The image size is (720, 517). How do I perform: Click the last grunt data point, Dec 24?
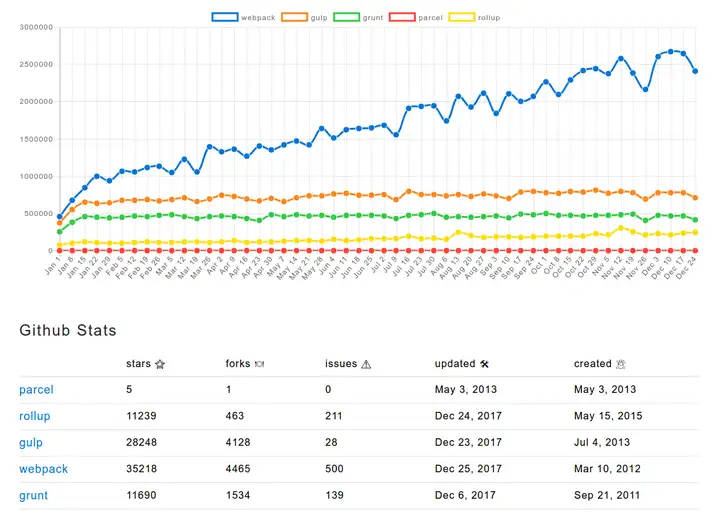point(695,219)
